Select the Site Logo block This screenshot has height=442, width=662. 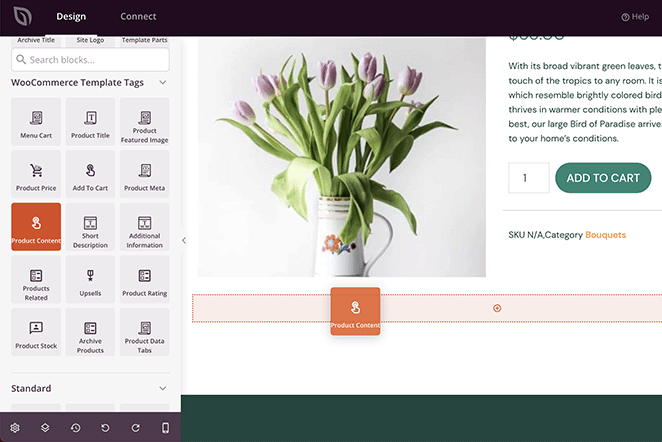point(90,41)
